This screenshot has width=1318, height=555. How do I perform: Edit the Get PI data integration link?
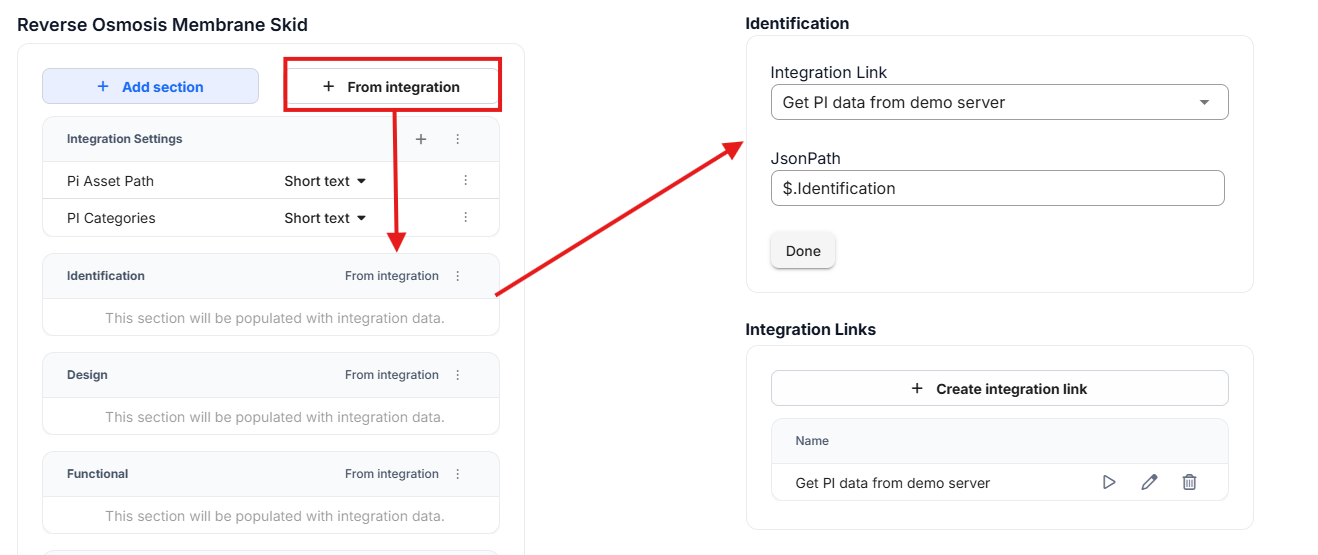pyautogui.click(x=1149, y=482)
